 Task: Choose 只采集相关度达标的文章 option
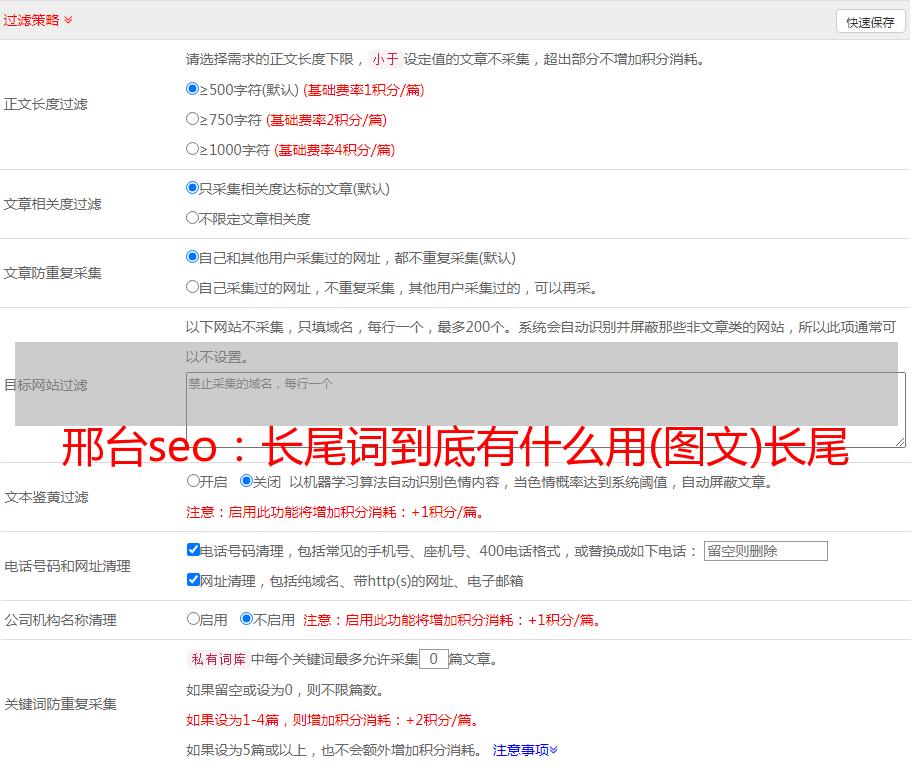(193, 187)
